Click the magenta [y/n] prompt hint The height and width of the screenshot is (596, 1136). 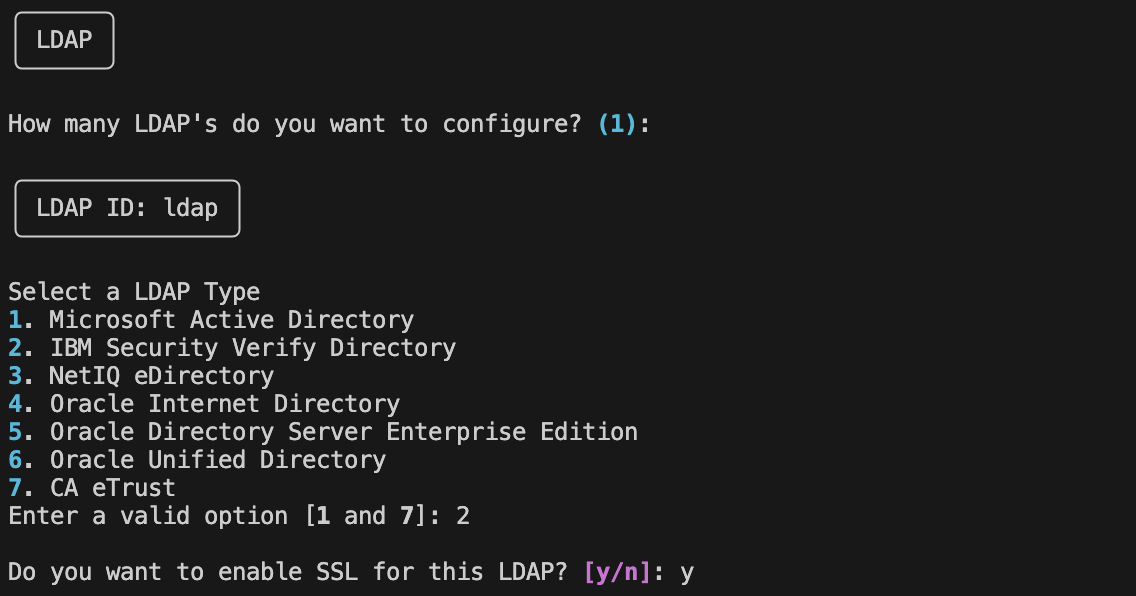tap(617, 572)
